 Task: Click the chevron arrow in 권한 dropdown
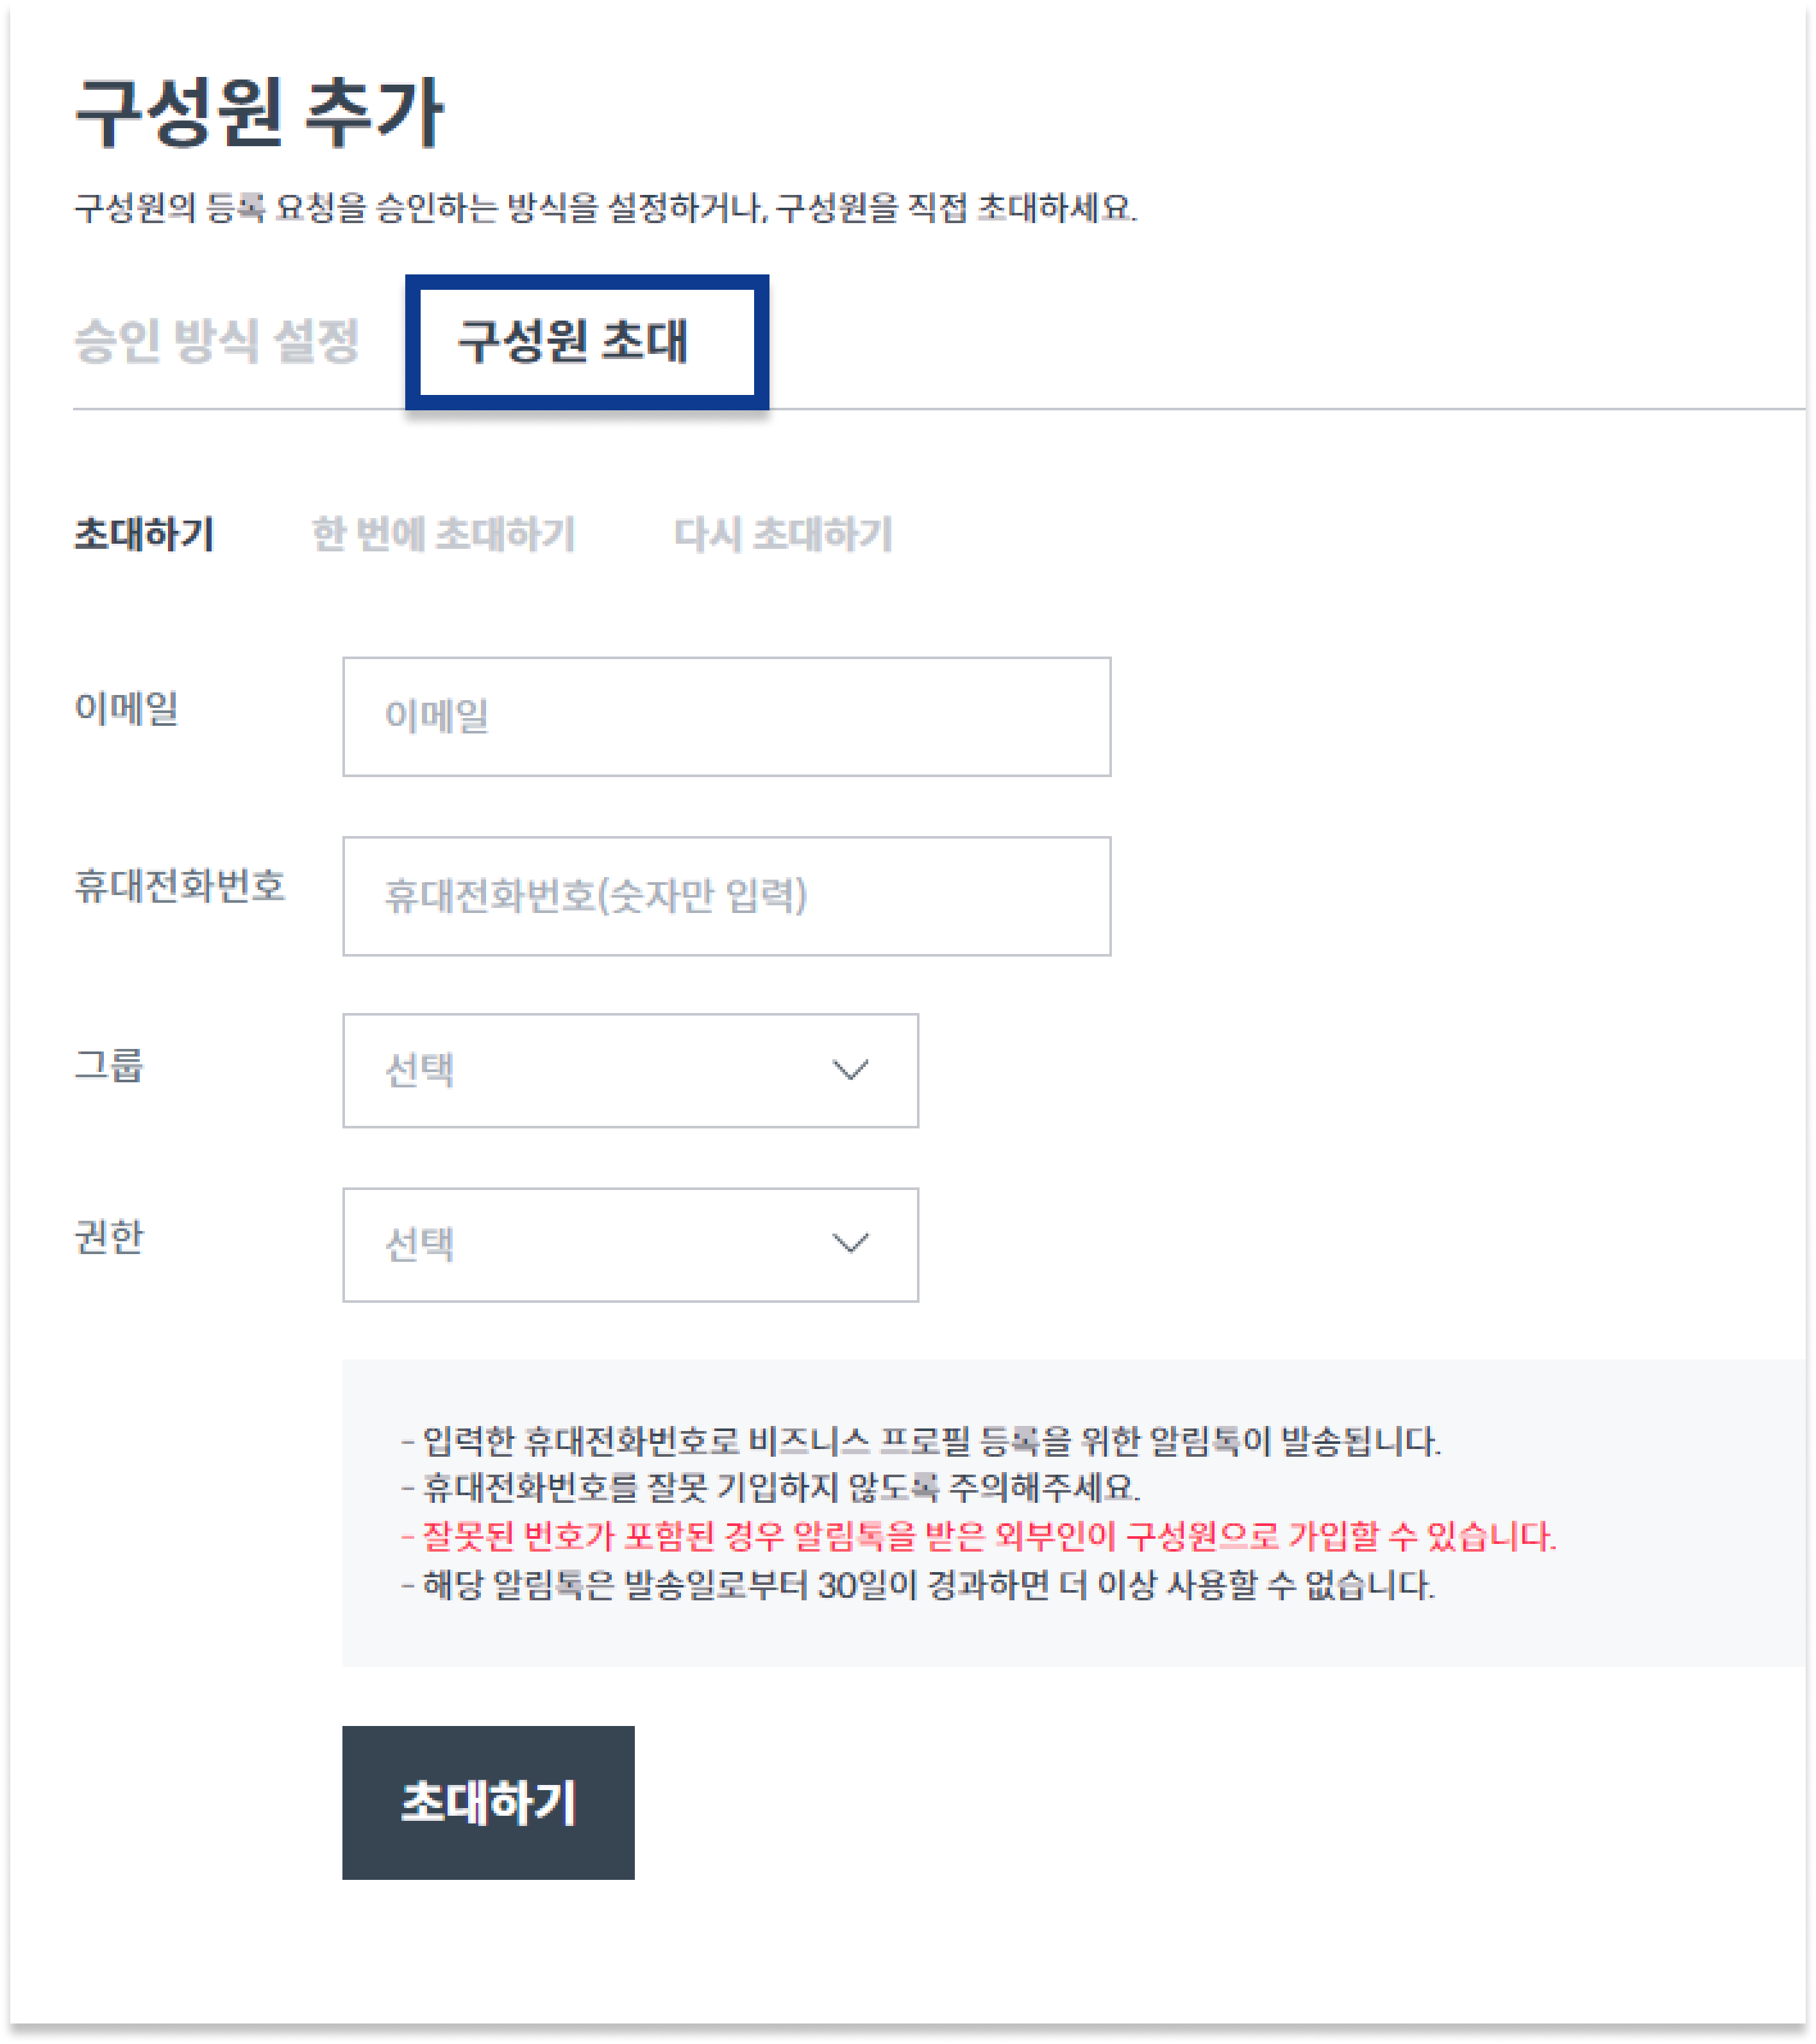850,1243
